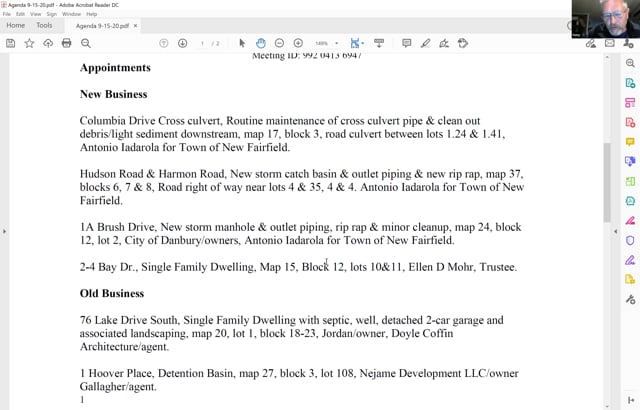Go to next page arrow

pos(182,43)
